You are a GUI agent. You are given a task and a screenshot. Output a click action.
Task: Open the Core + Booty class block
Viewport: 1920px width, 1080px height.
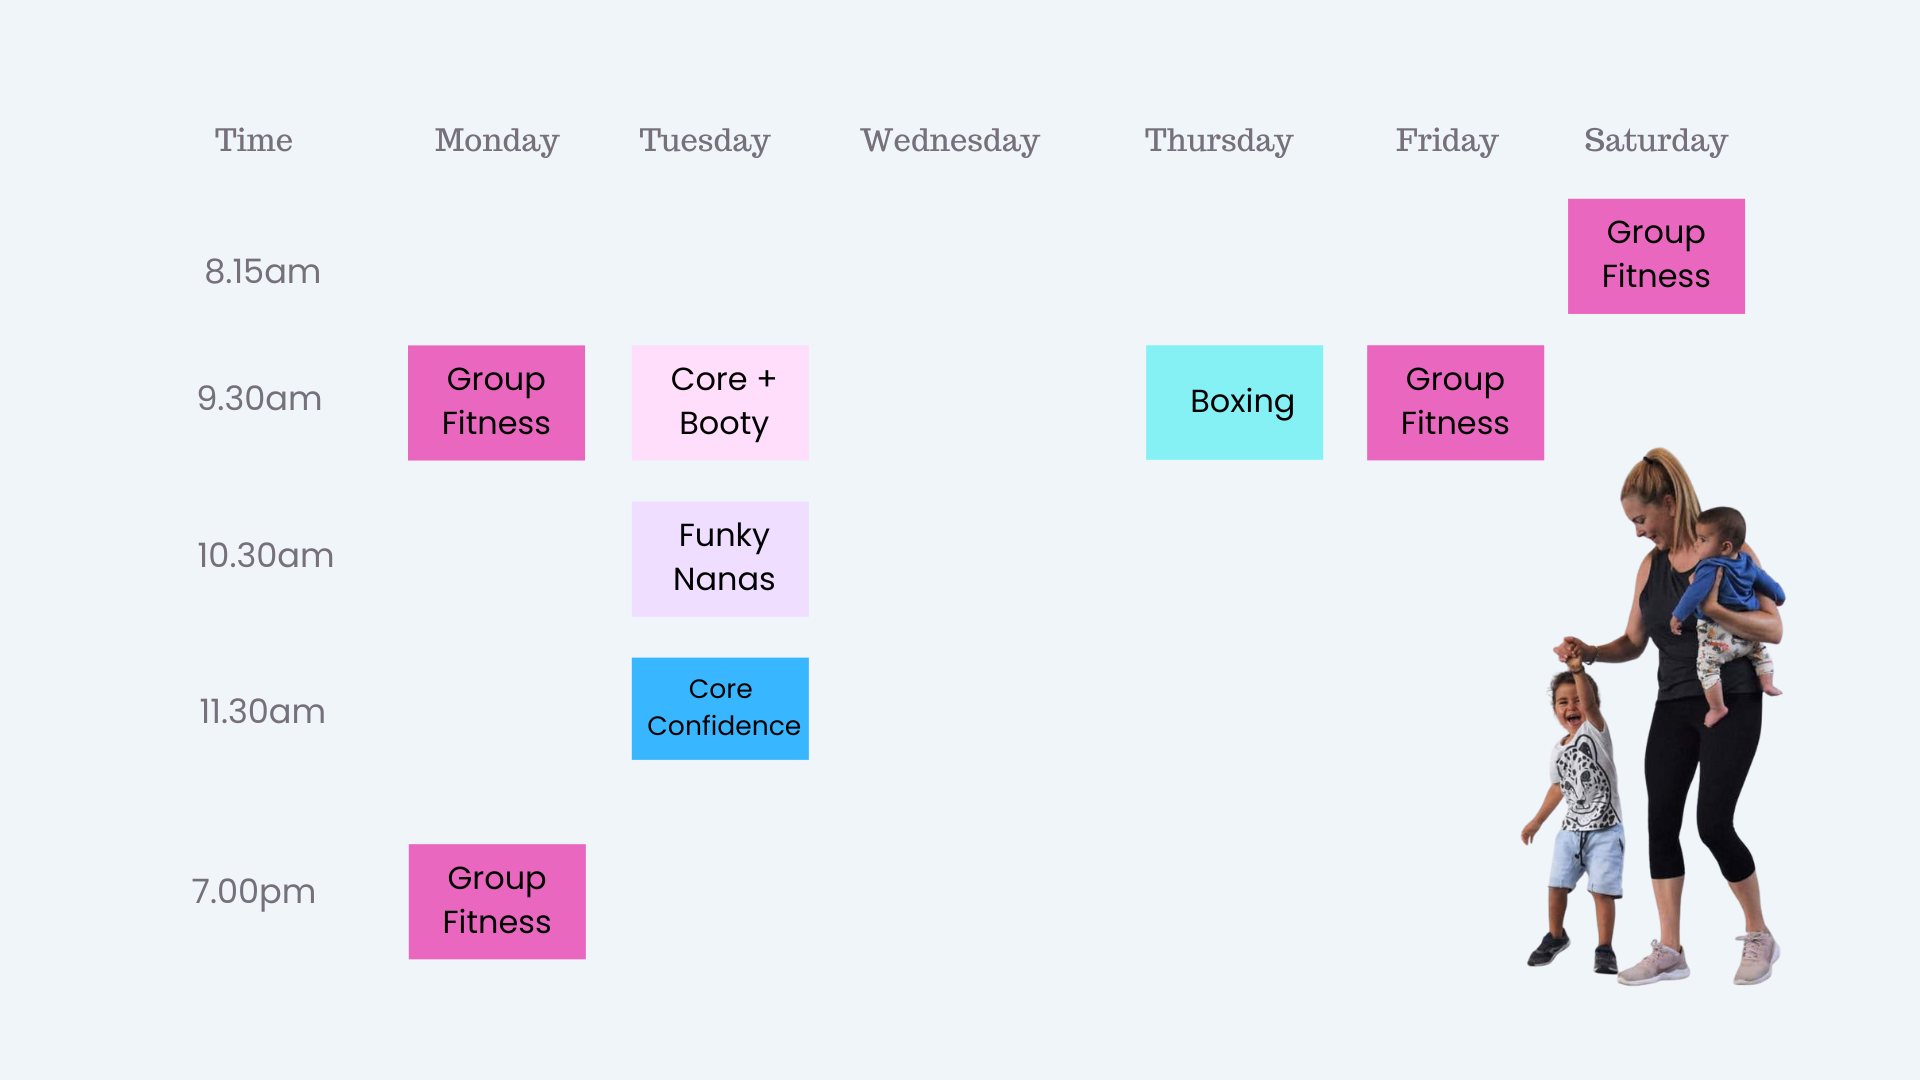(720, 402)
